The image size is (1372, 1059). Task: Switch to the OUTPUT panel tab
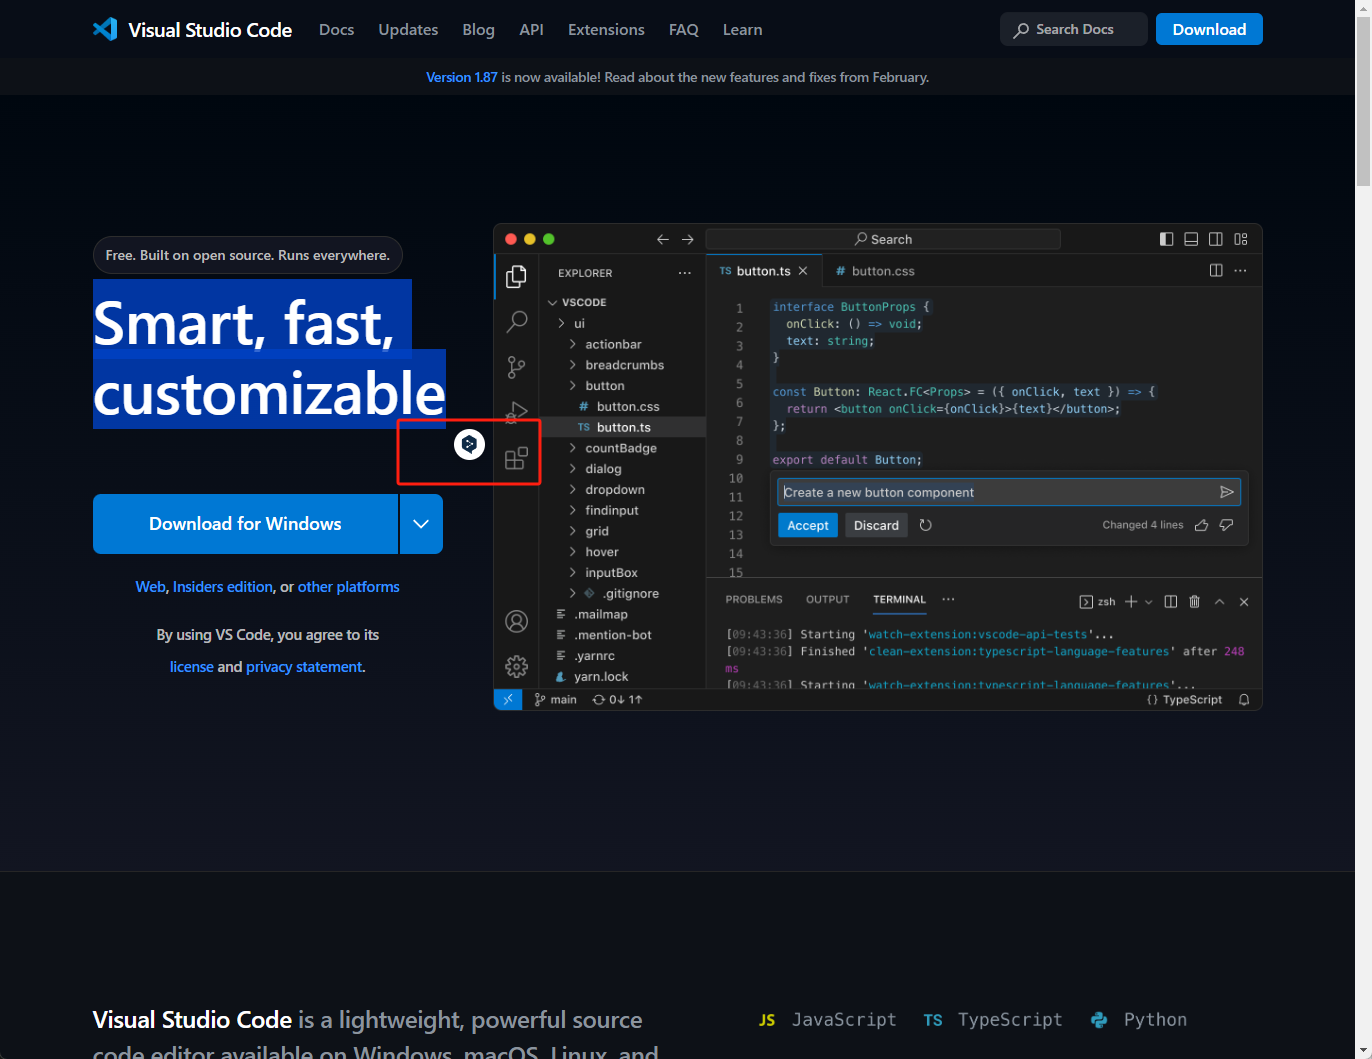(x=828, y=599)
